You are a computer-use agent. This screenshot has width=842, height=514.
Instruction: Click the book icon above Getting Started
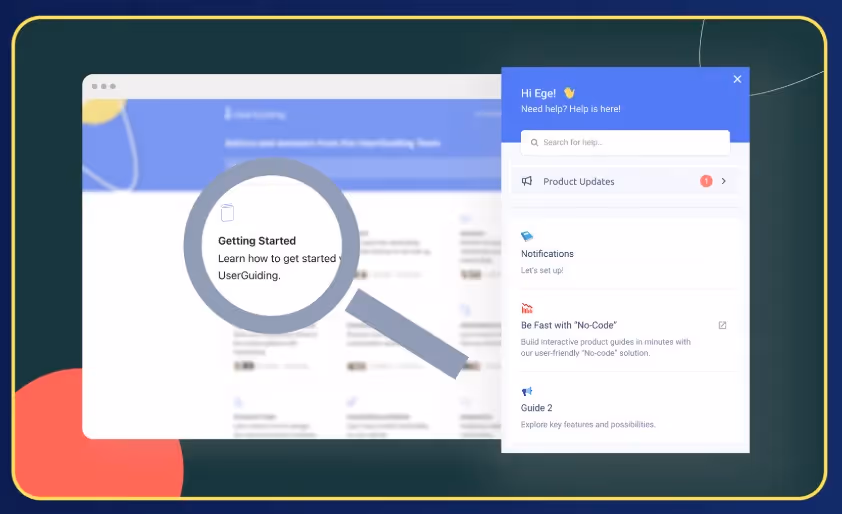coord(228,213)
